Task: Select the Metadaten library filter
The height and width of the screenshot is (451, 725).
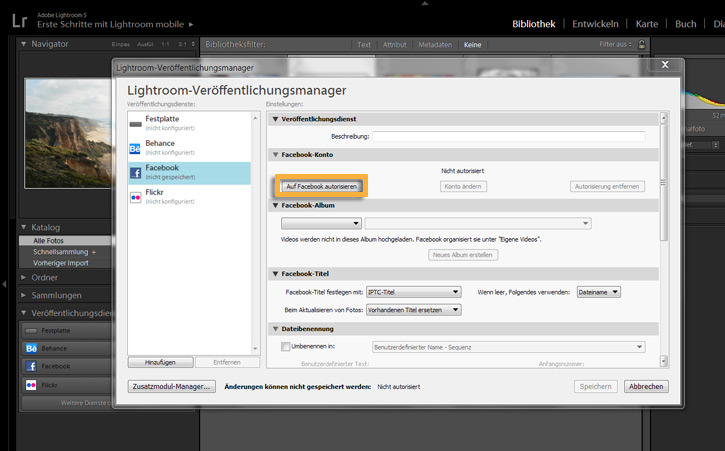Action: pyautogui.click(x=435, y=45)
